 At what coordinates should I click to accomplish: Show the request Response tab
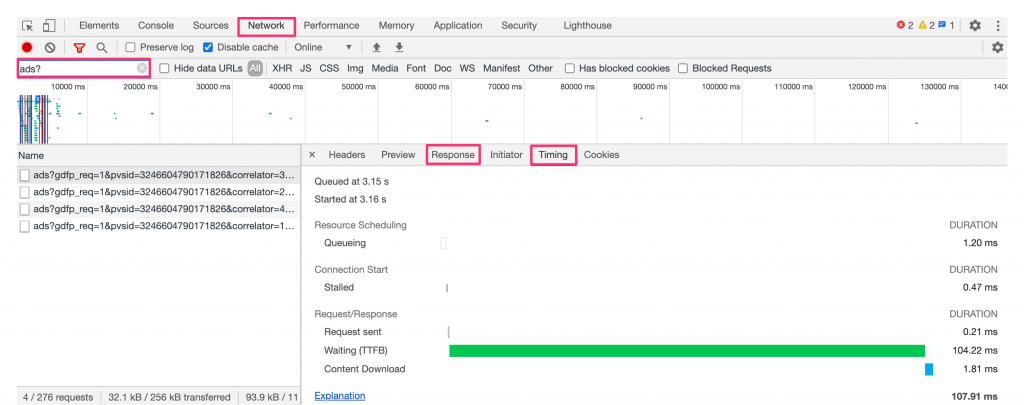[453, 155]
